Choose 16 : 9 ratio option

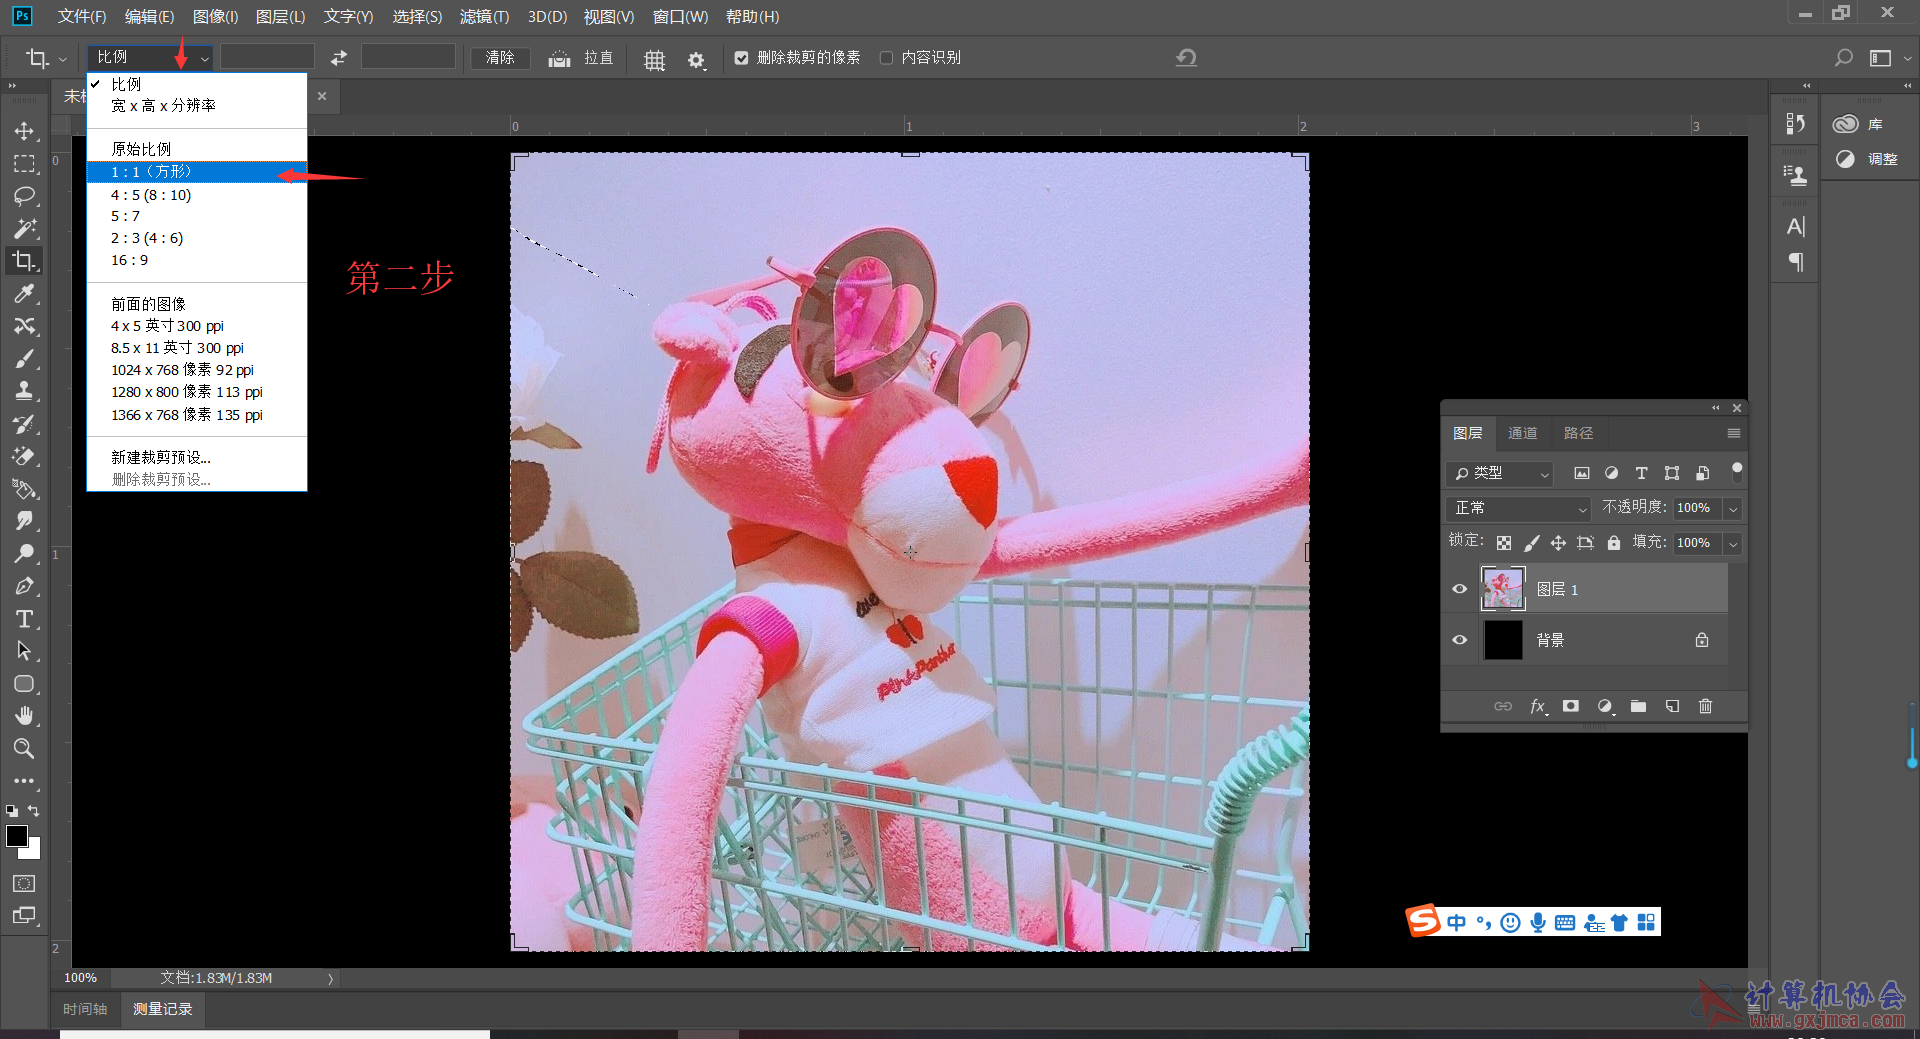coord(196,260)
